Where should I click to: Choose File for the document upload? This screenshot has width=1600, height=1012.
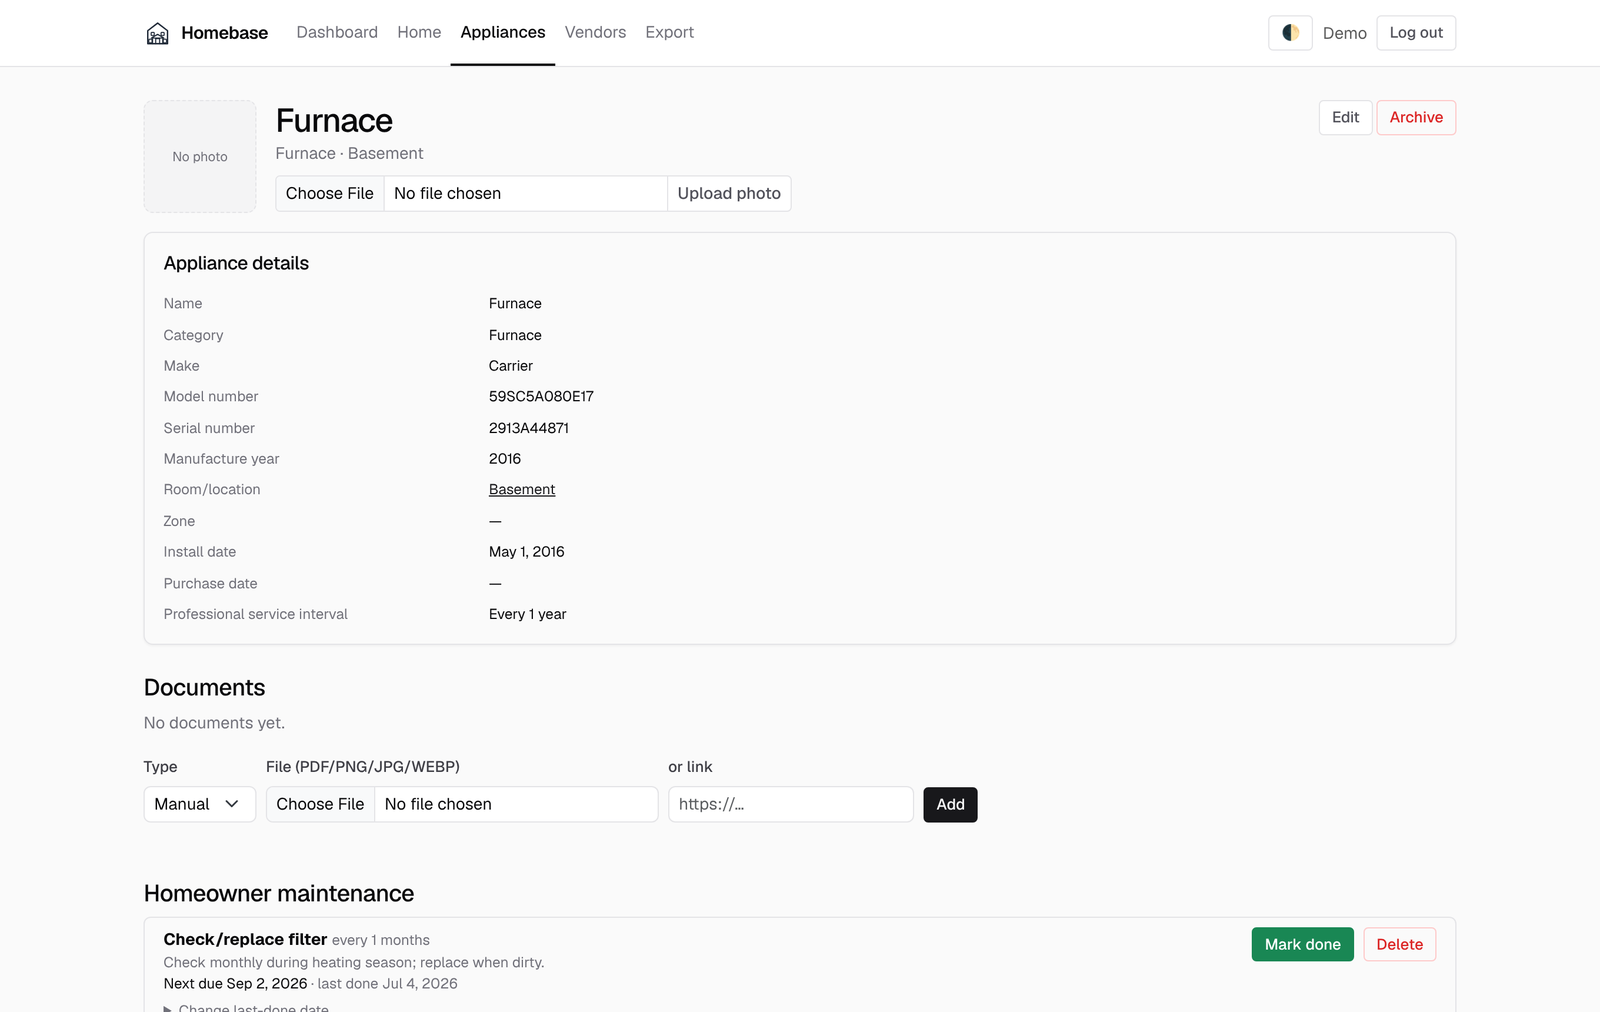(x=321, y=804)
